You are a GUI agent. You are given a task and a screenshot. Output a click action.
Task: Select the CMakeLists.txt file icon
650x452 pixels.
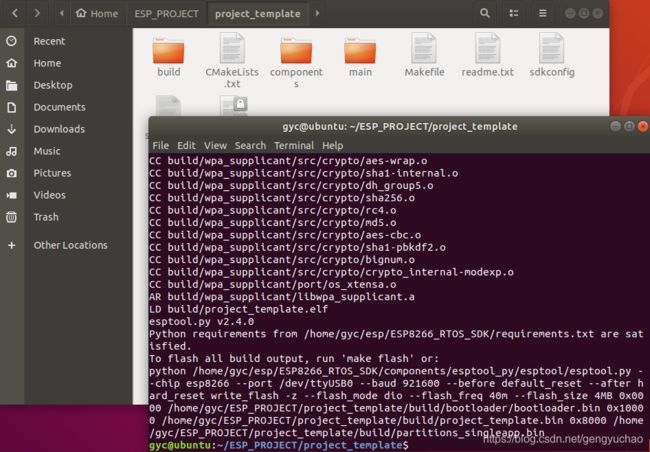[232, 49]
